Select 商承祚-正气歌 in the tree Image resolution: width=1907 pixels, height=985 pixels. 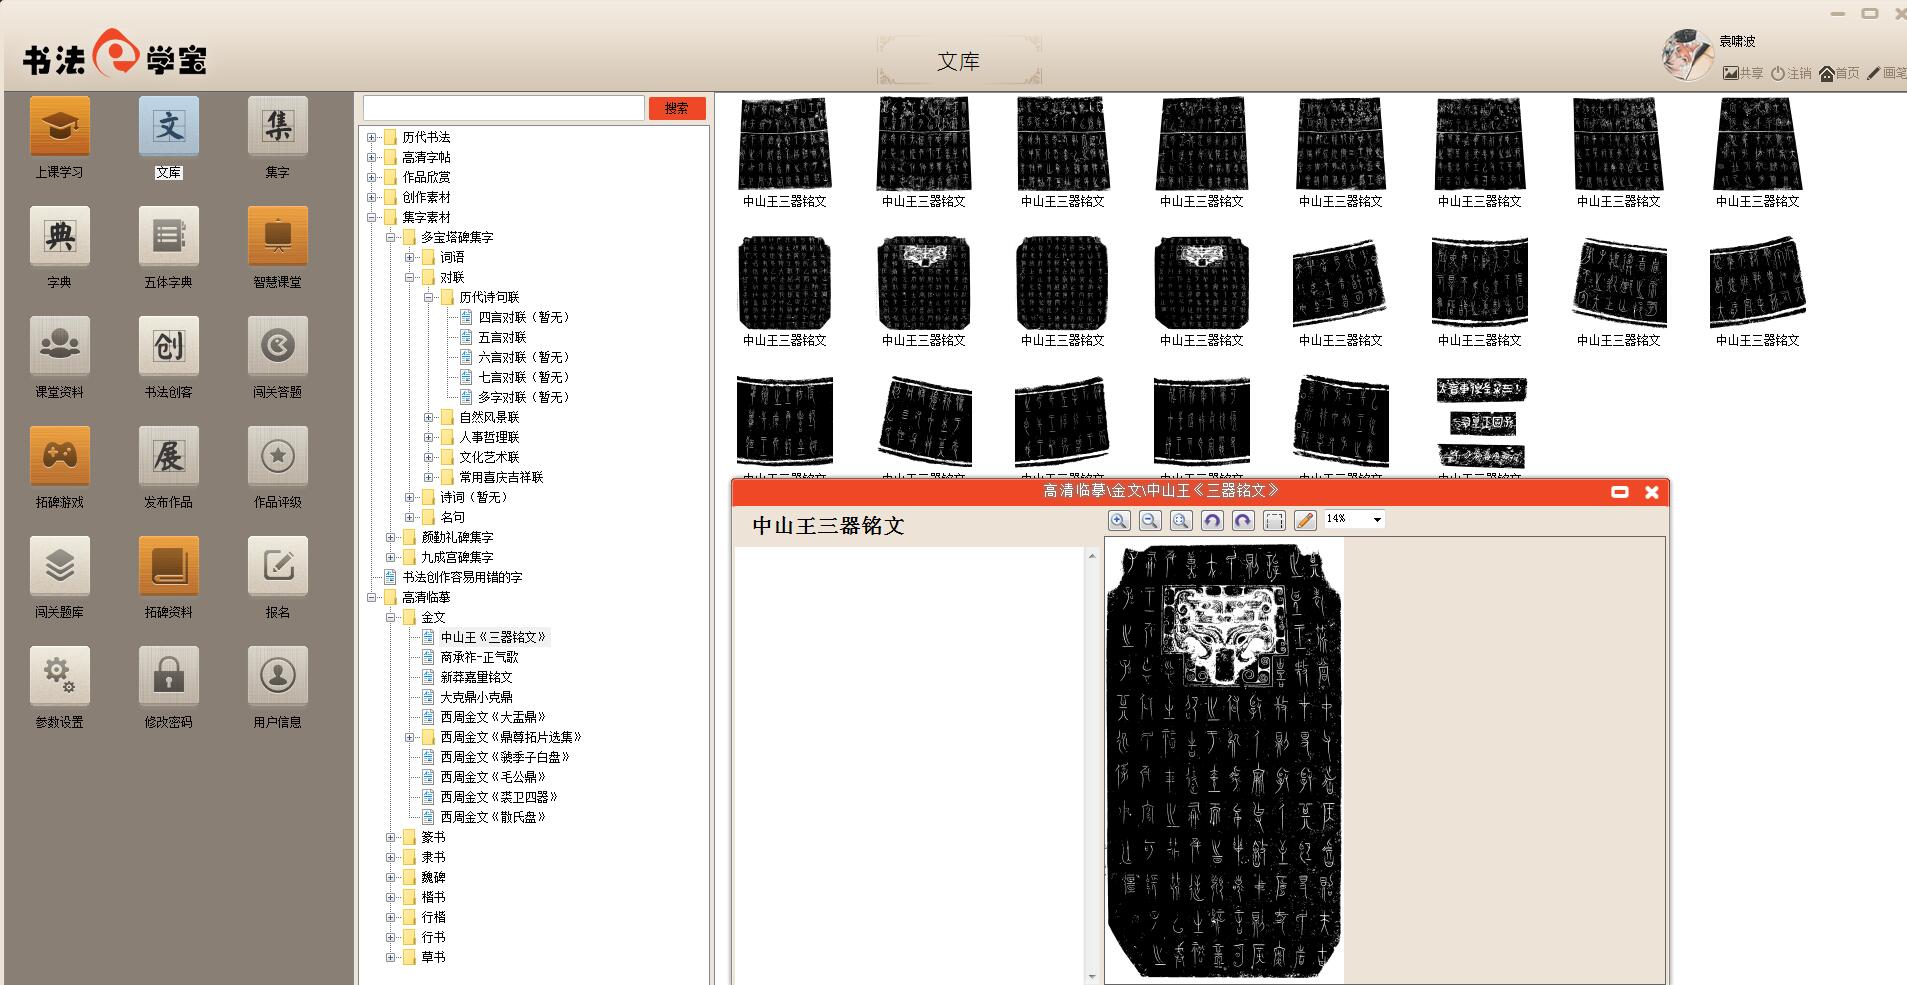[x=480, y=657]
